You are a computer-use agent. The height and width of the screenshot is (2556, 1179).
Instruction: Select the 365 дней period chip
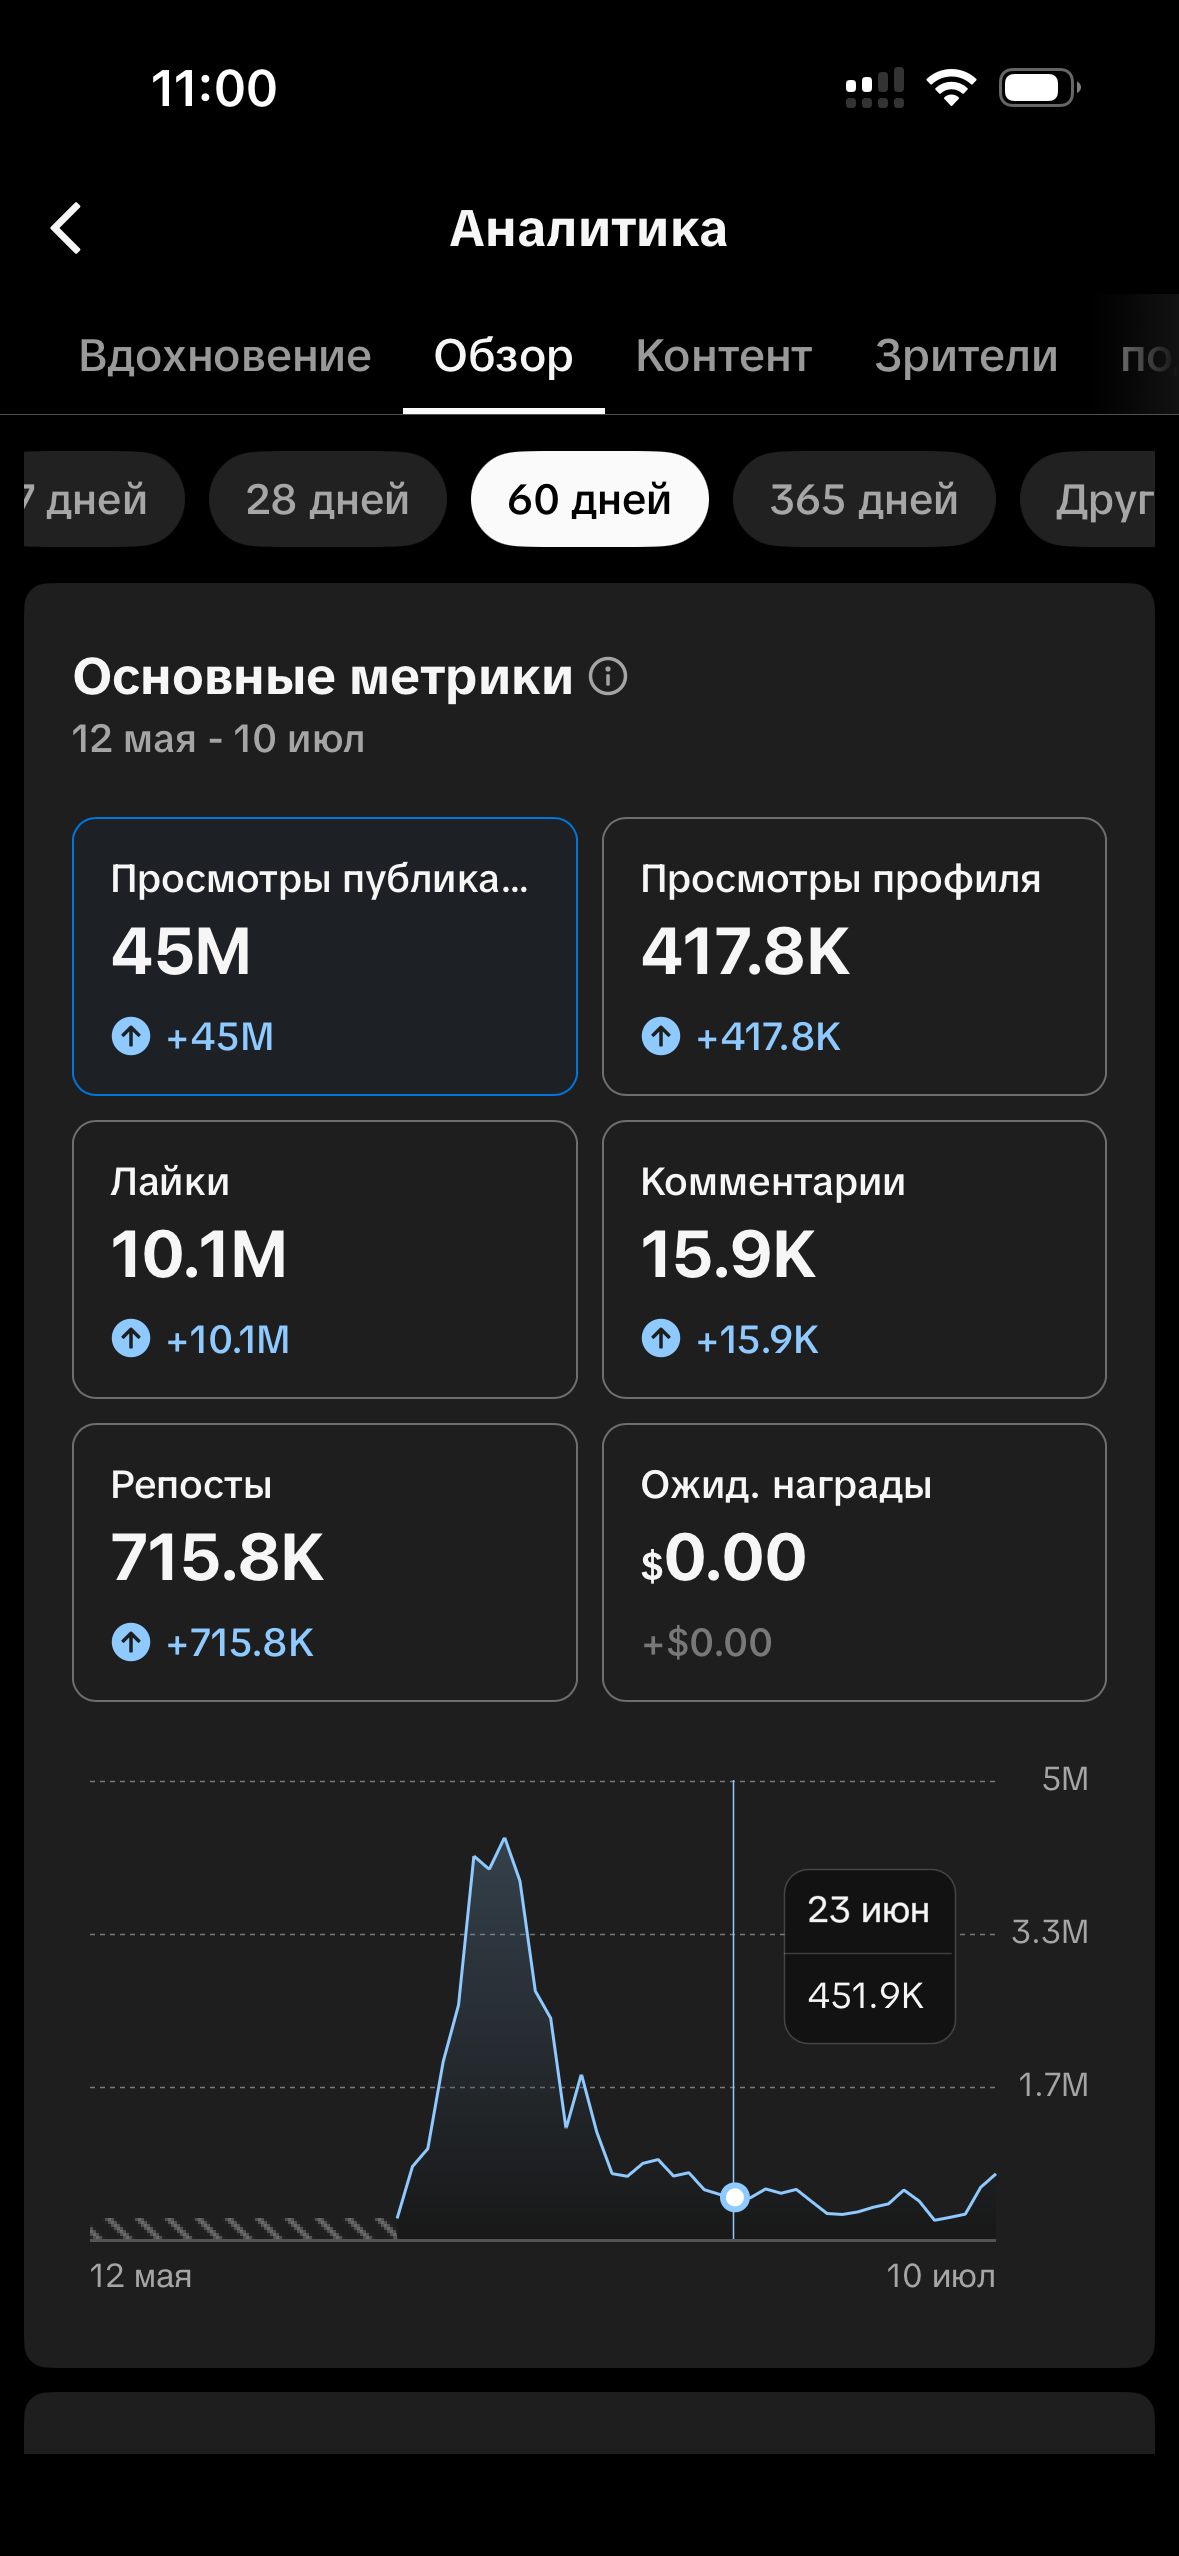click(864, 499)
